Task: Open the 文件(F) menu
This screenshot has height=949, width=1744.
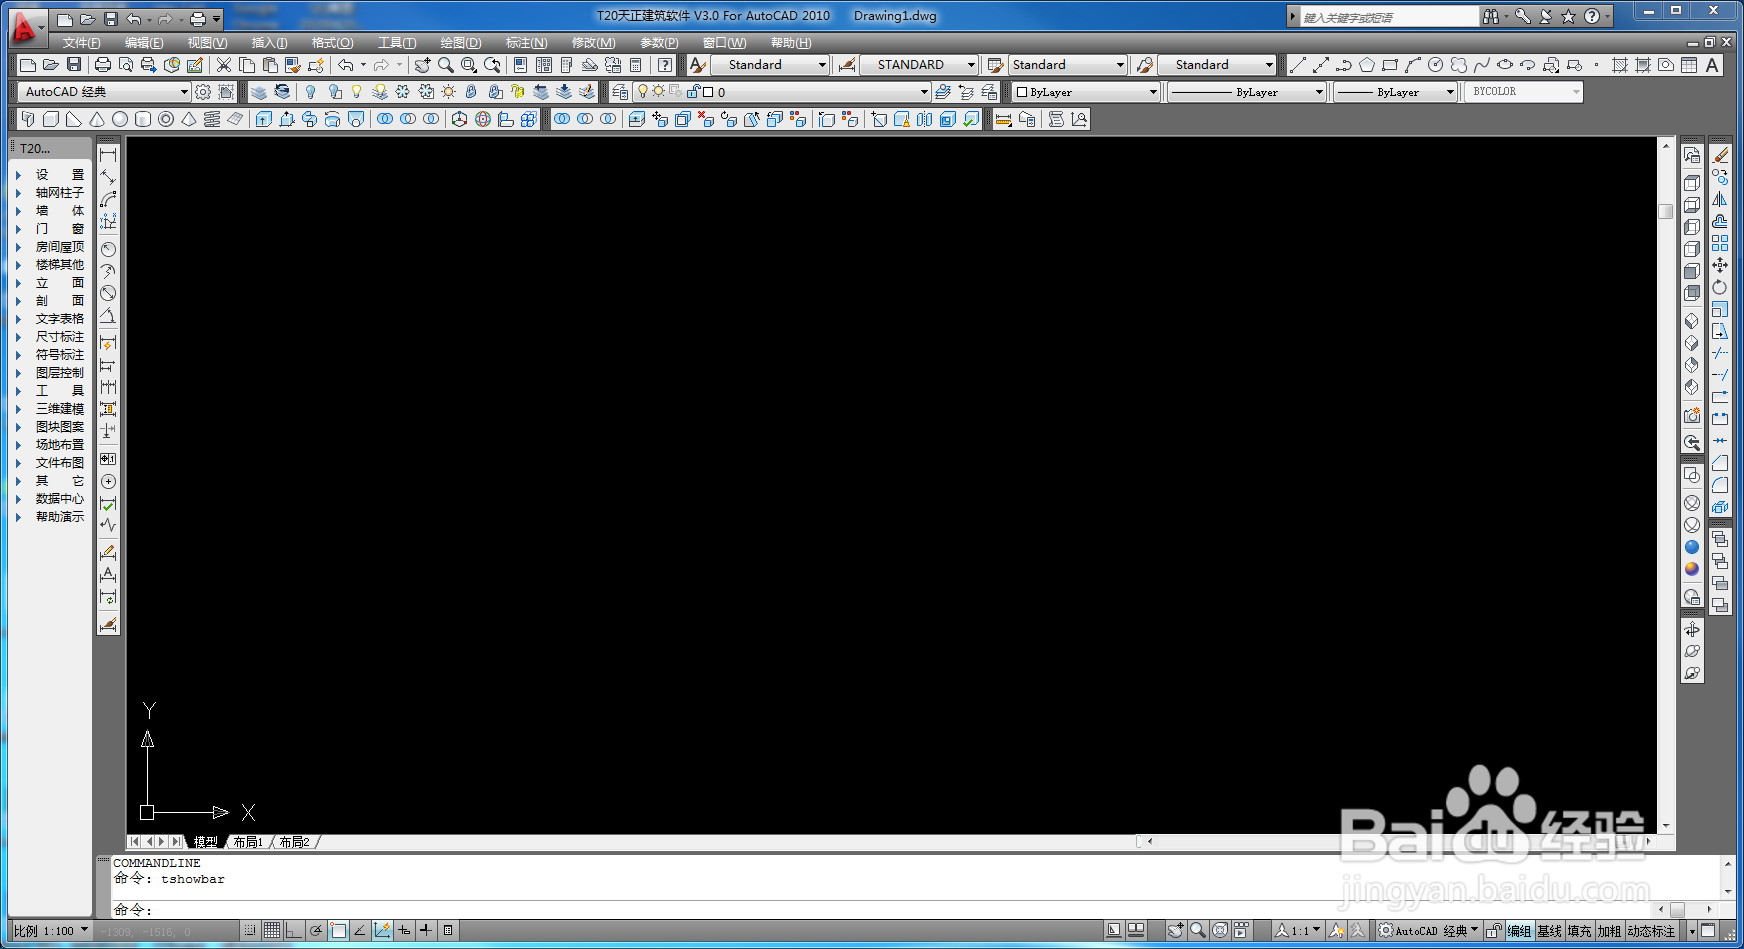Action: 81,43
